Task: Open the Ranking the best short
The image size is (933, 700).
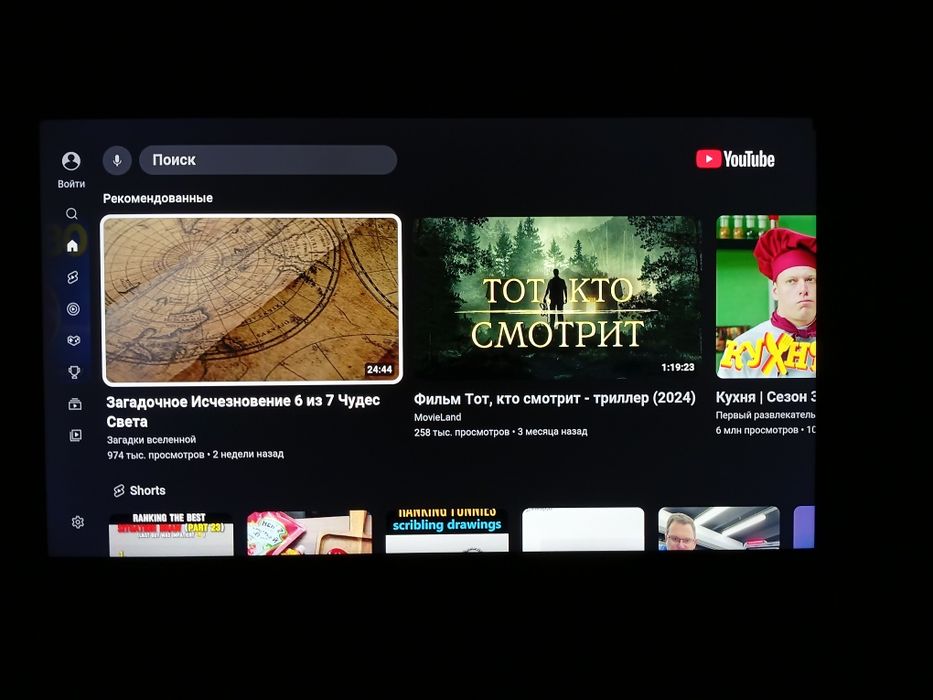Action: click(x=171, y=534)
